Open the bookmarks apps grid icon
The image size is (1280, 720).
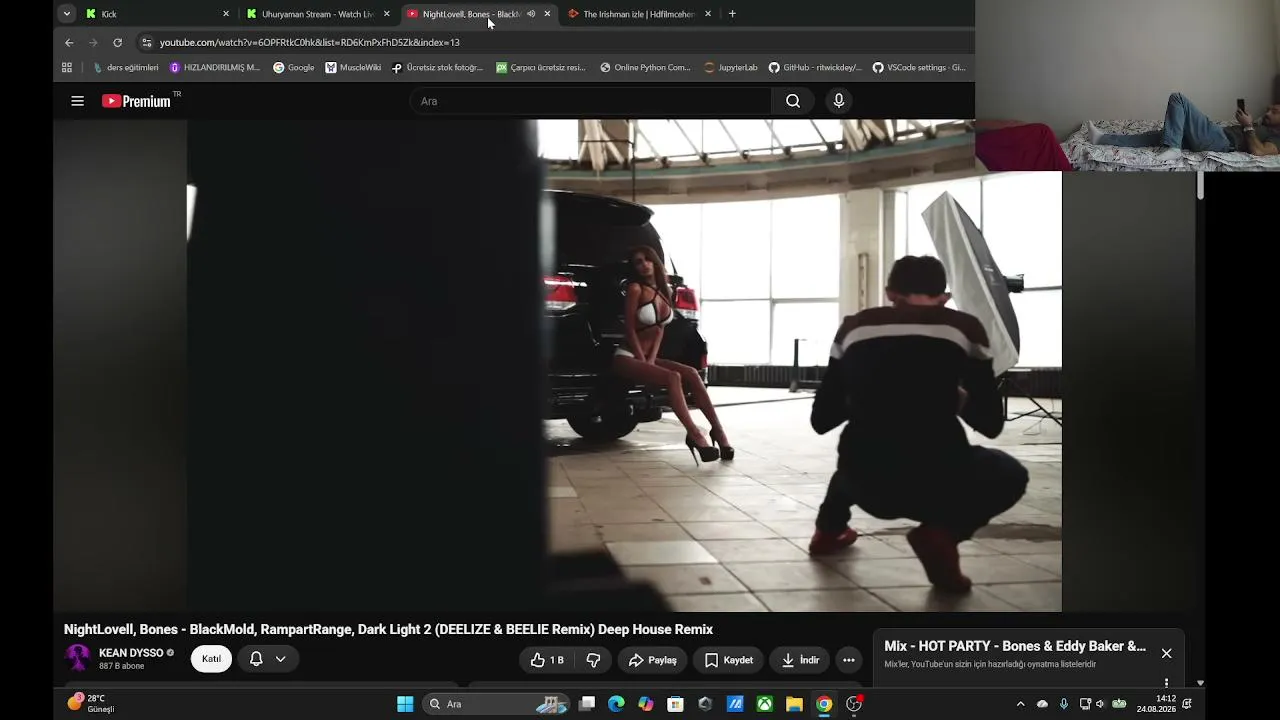click(67, 68)
